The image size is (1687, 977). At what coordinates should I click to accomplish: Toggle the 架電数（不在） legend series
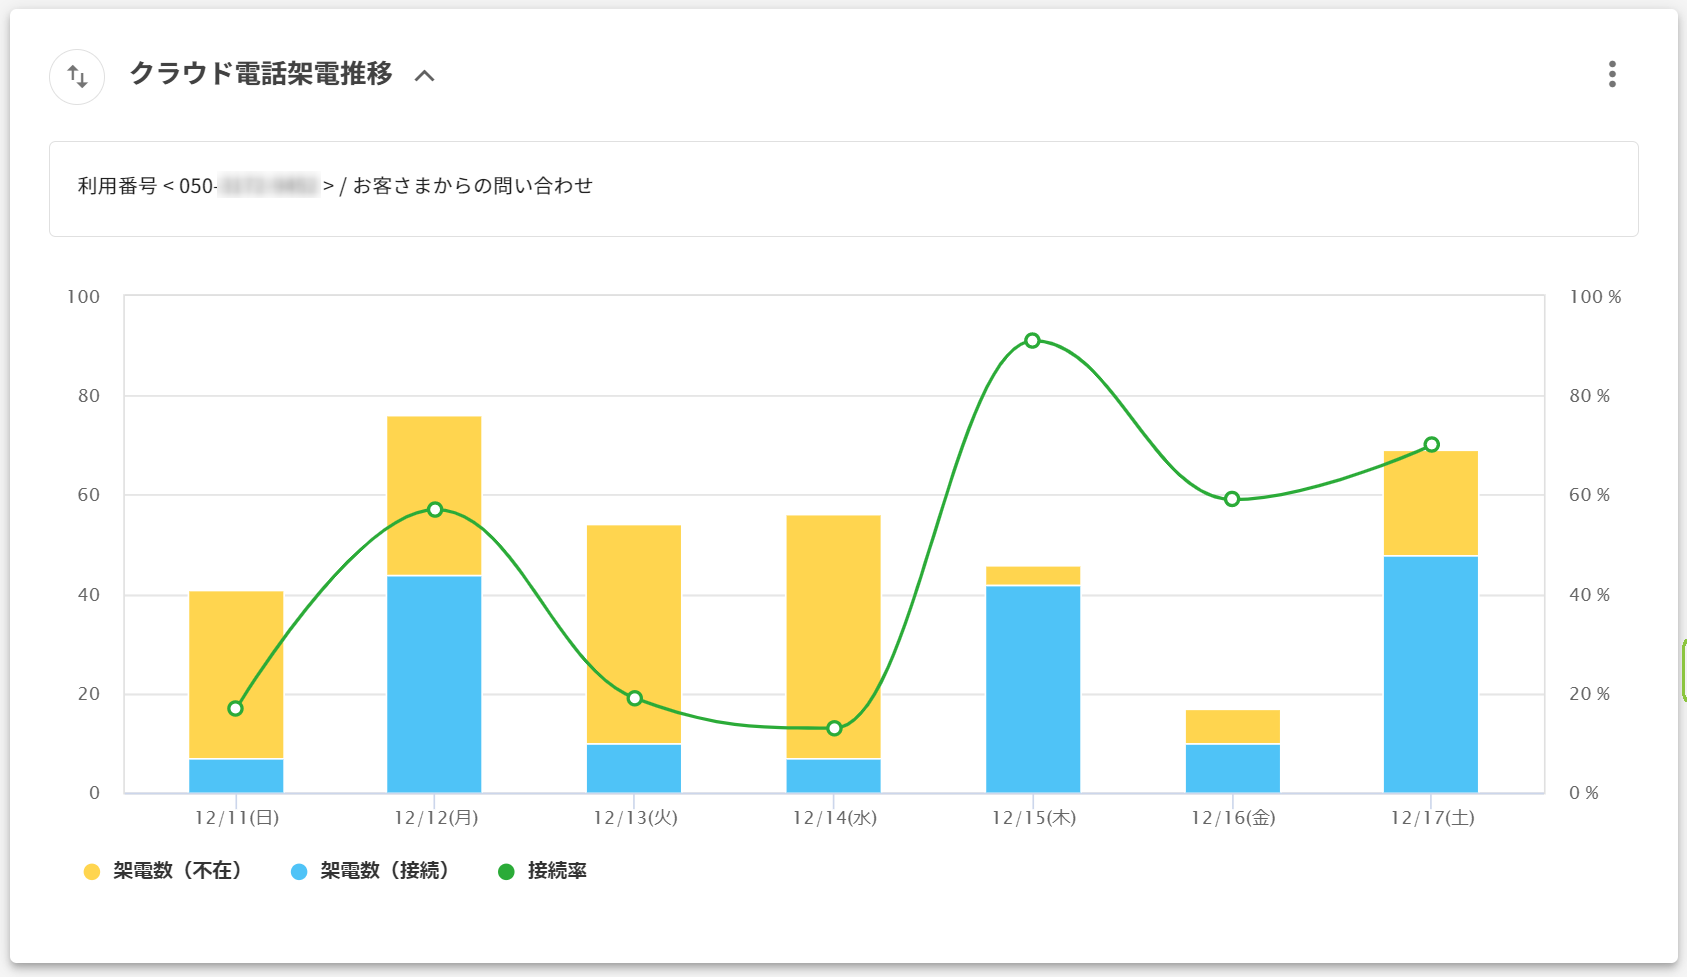point(163,871)
